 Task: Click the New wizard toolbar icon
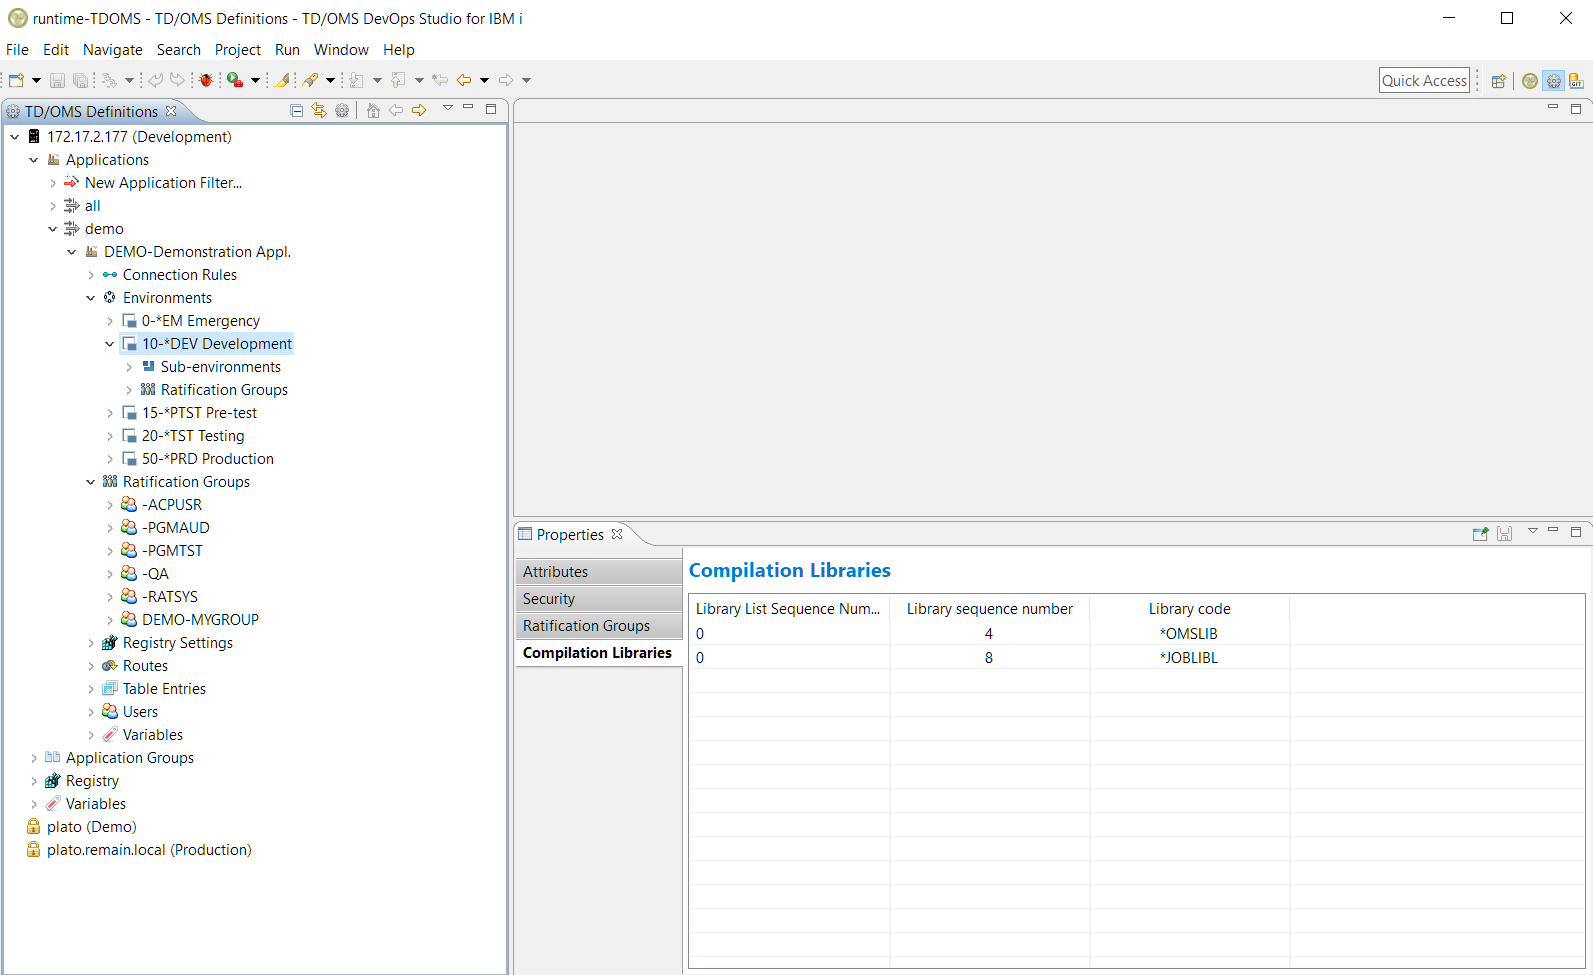click(x=16, y=80)
